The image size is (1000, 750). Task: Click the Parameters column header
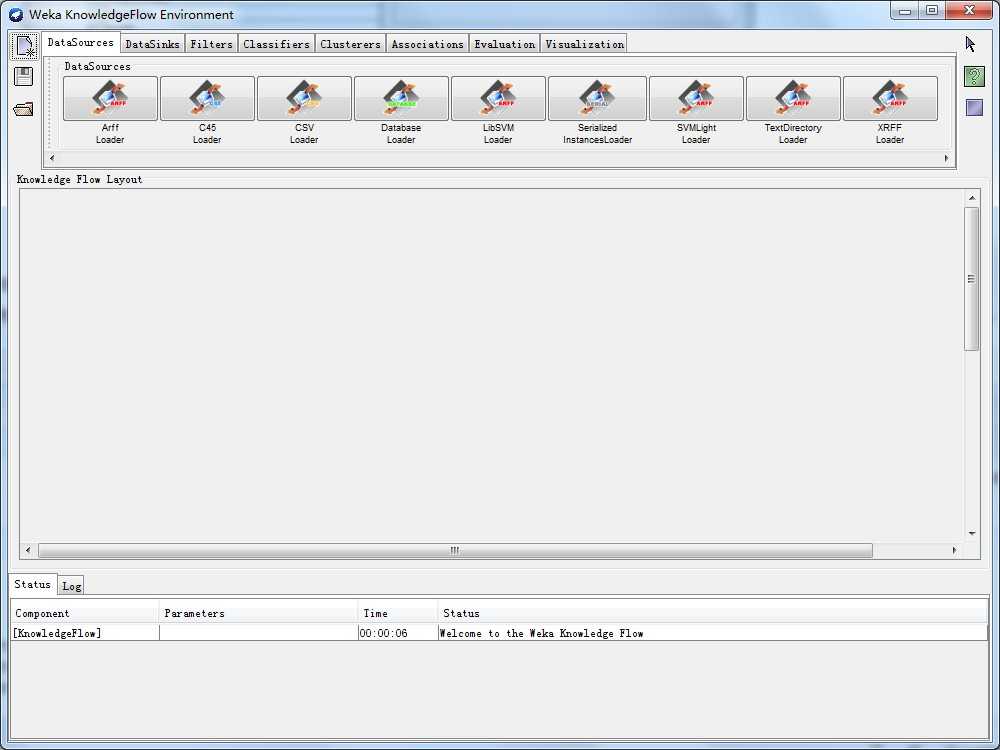click(258, 613)
